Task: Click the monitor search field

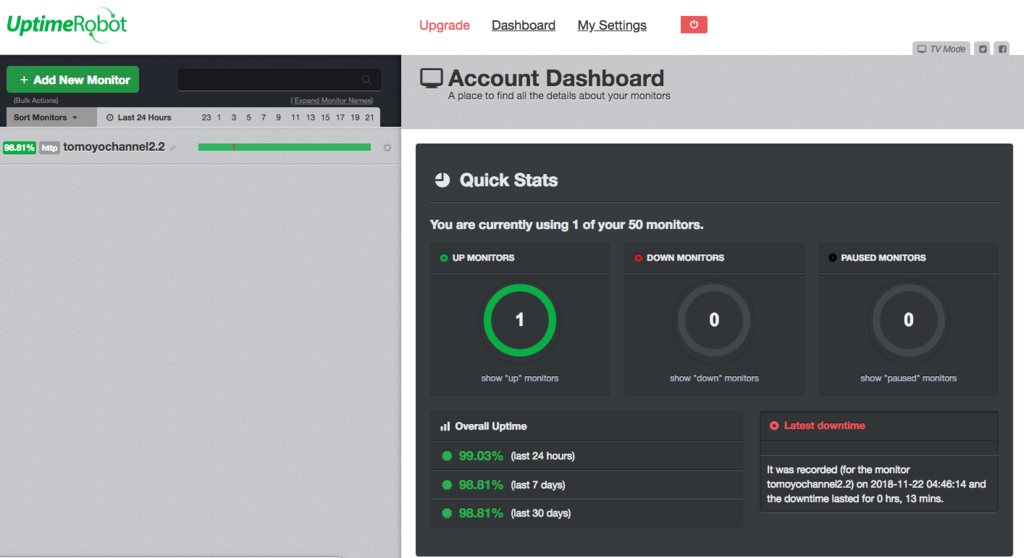Action: (x=279, y=80)
